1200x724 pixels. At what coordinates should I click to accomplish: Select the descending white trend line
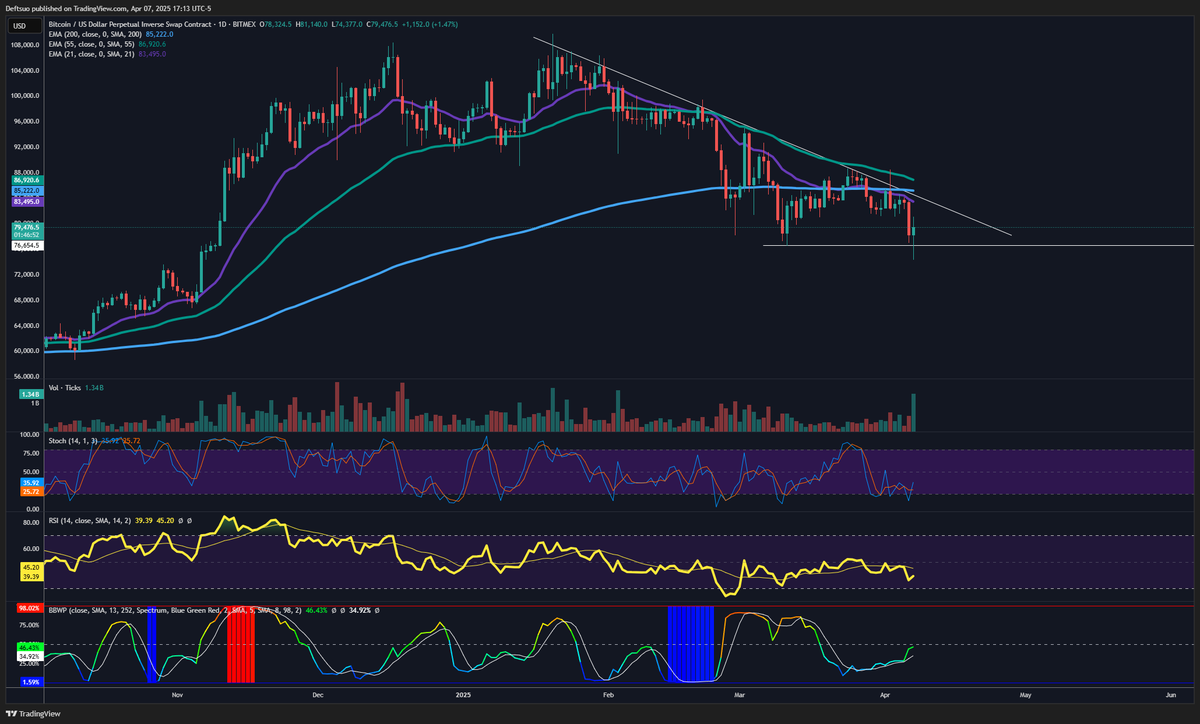tap(770, 136)
